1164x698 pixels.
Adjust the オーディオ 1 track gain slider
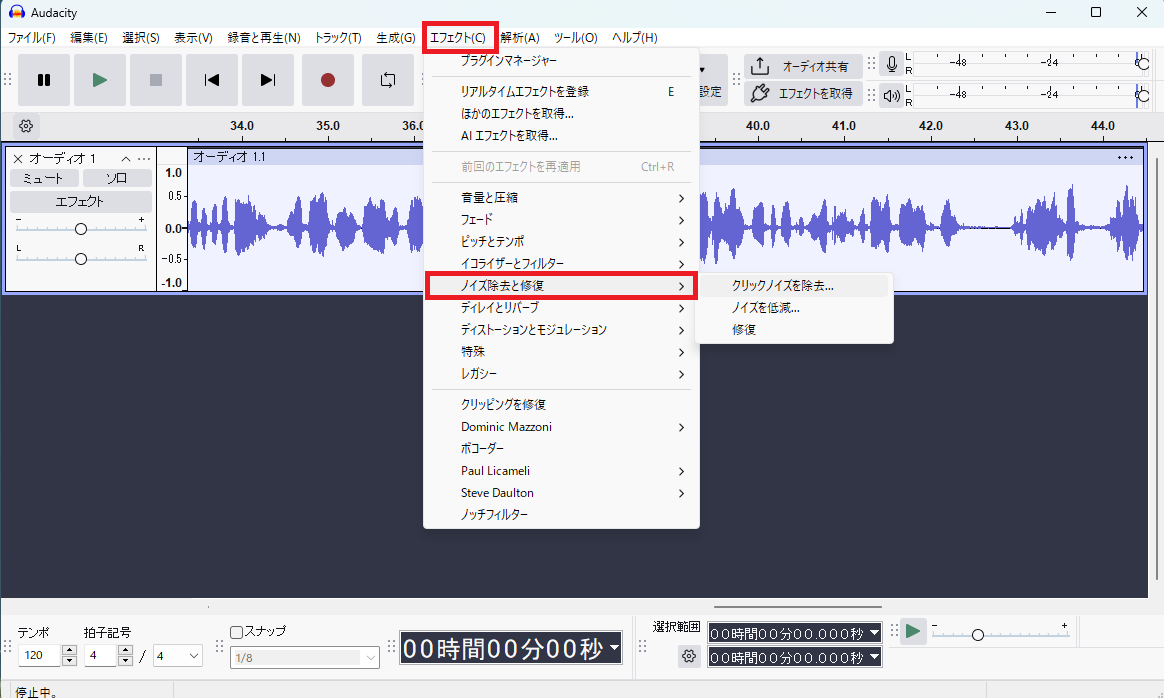81,229
